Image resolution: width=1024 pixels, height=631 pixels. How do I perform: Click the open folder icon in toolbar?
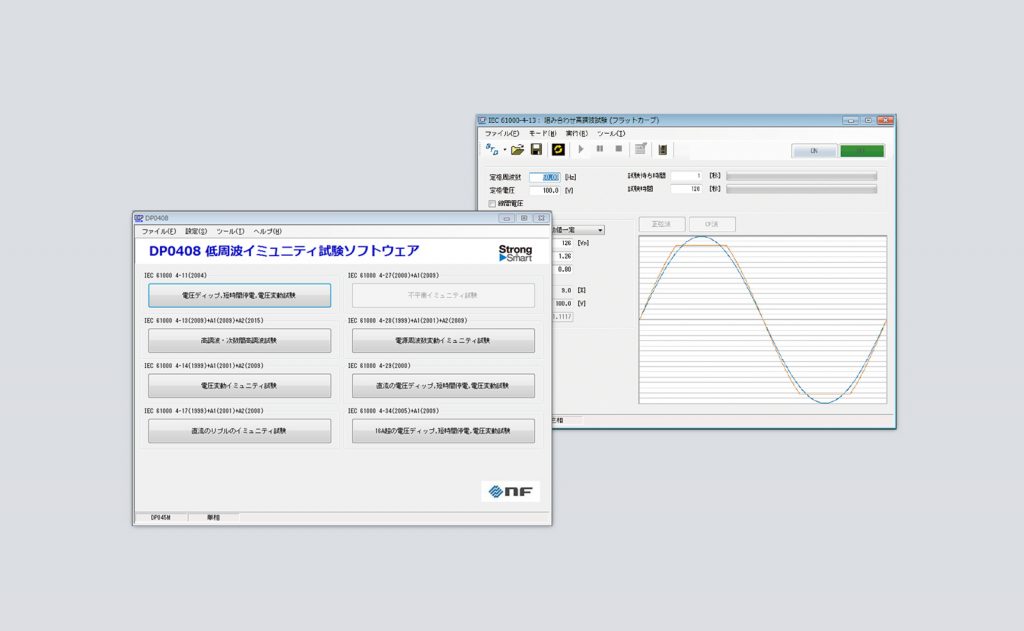pyautogui.click(x=517, y=150)
